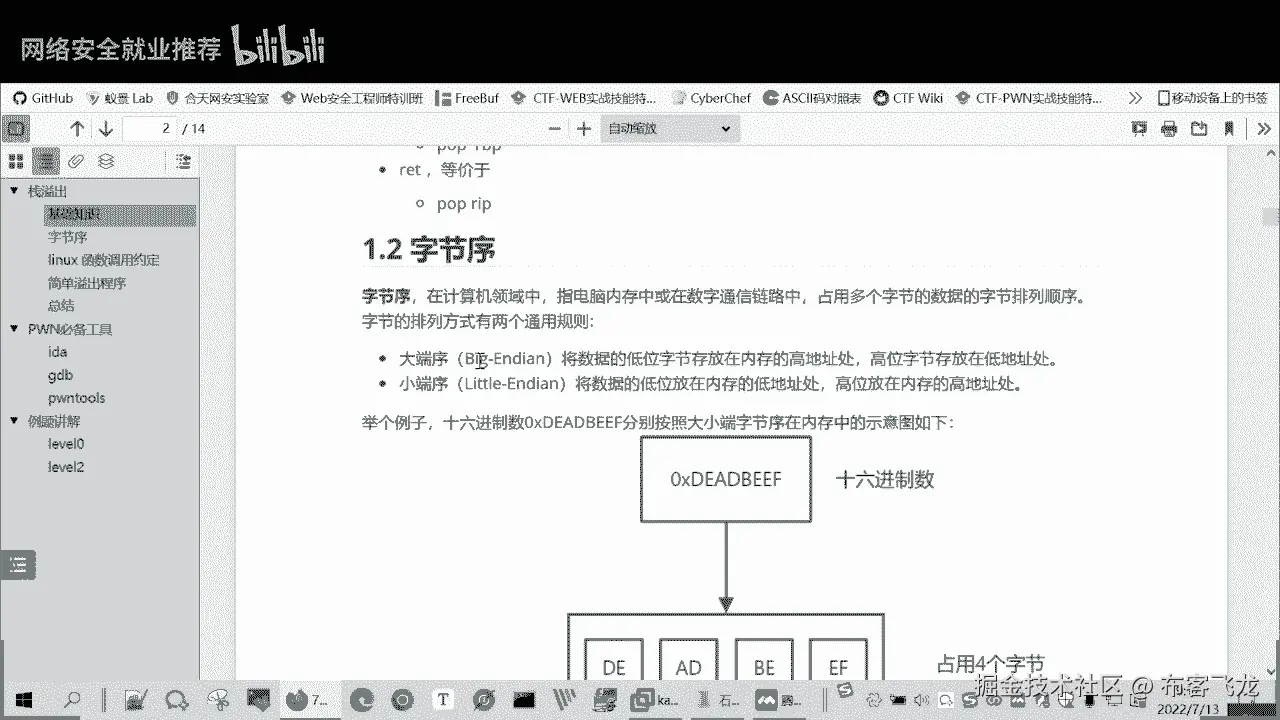Open the 字节序 outline entry
The image size is (1280, 720).
pyautogui.click(x=68, y=237)
